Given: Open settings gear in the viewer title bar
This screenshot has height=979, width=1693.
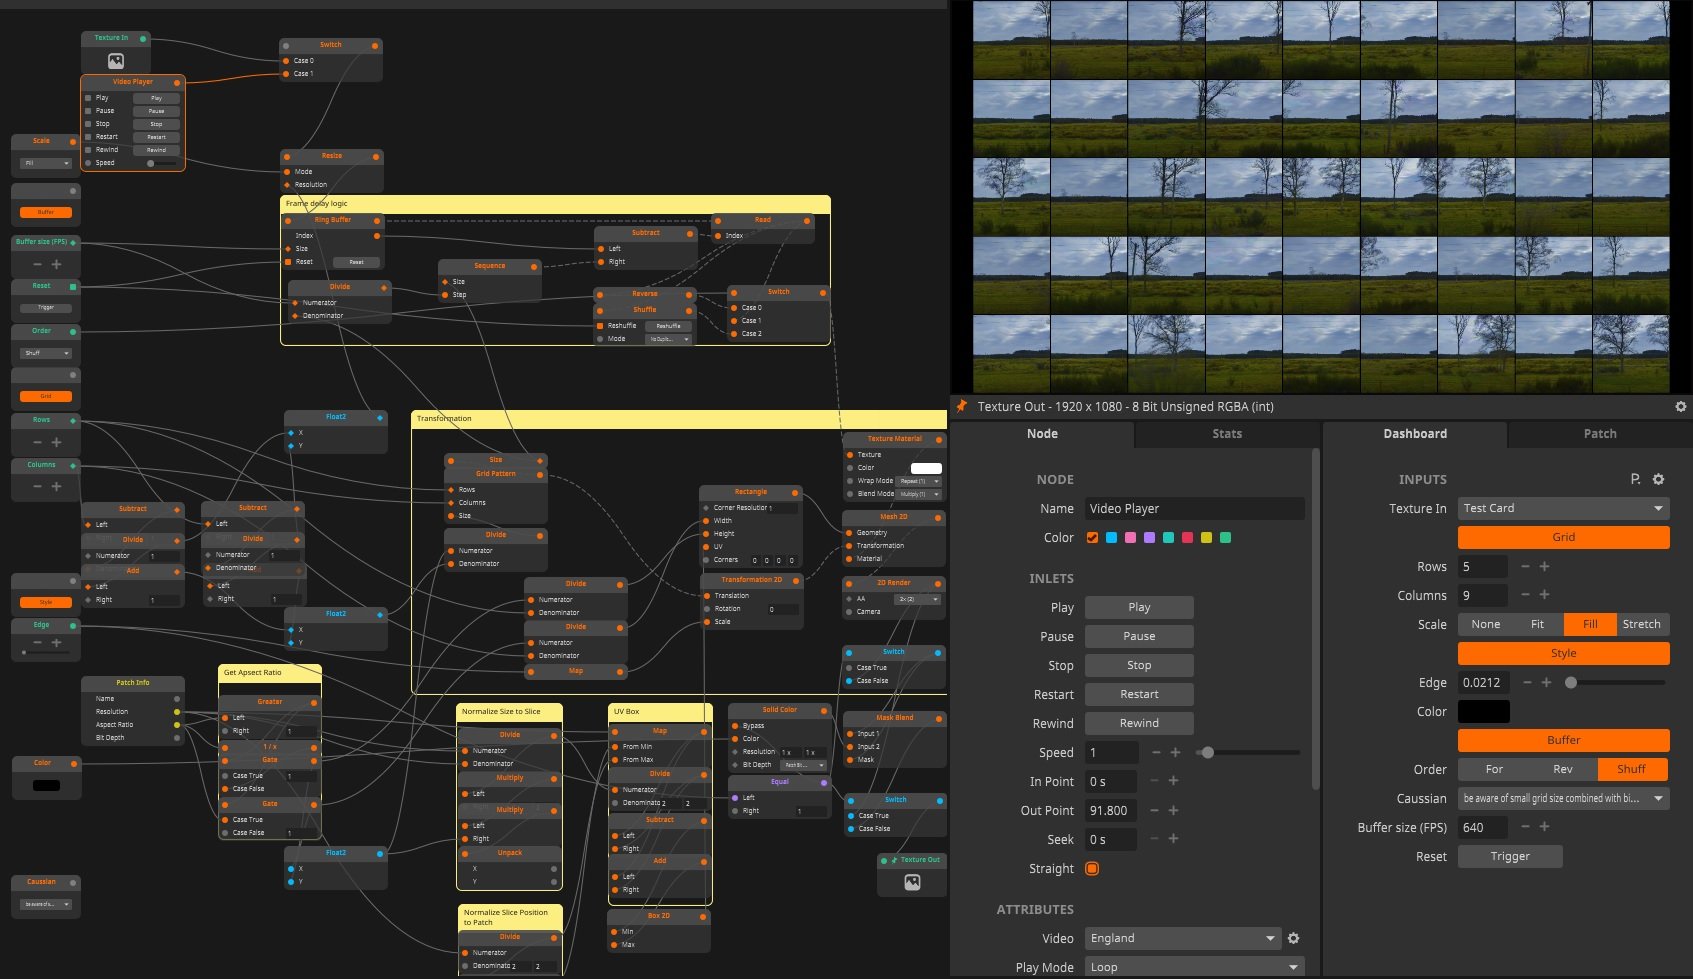Looking at the screenshot, I should (1680, 406).
